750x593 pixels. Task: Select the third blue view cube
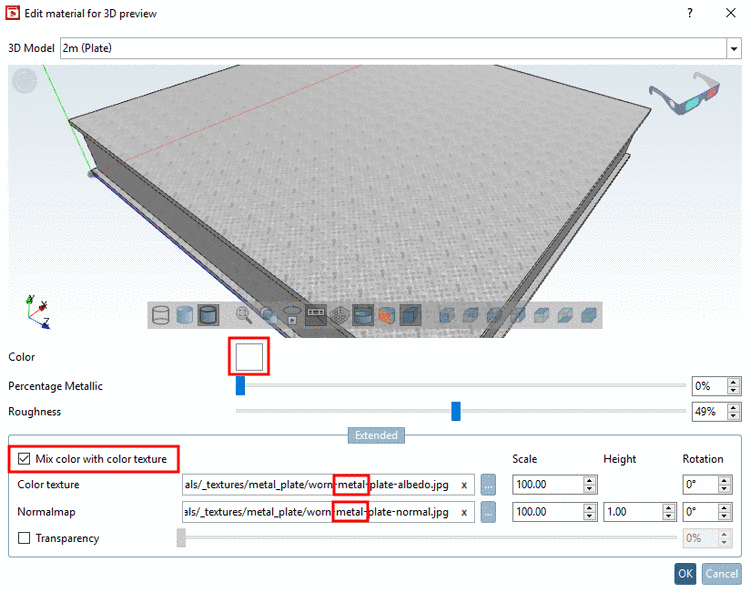coord(494,316)
